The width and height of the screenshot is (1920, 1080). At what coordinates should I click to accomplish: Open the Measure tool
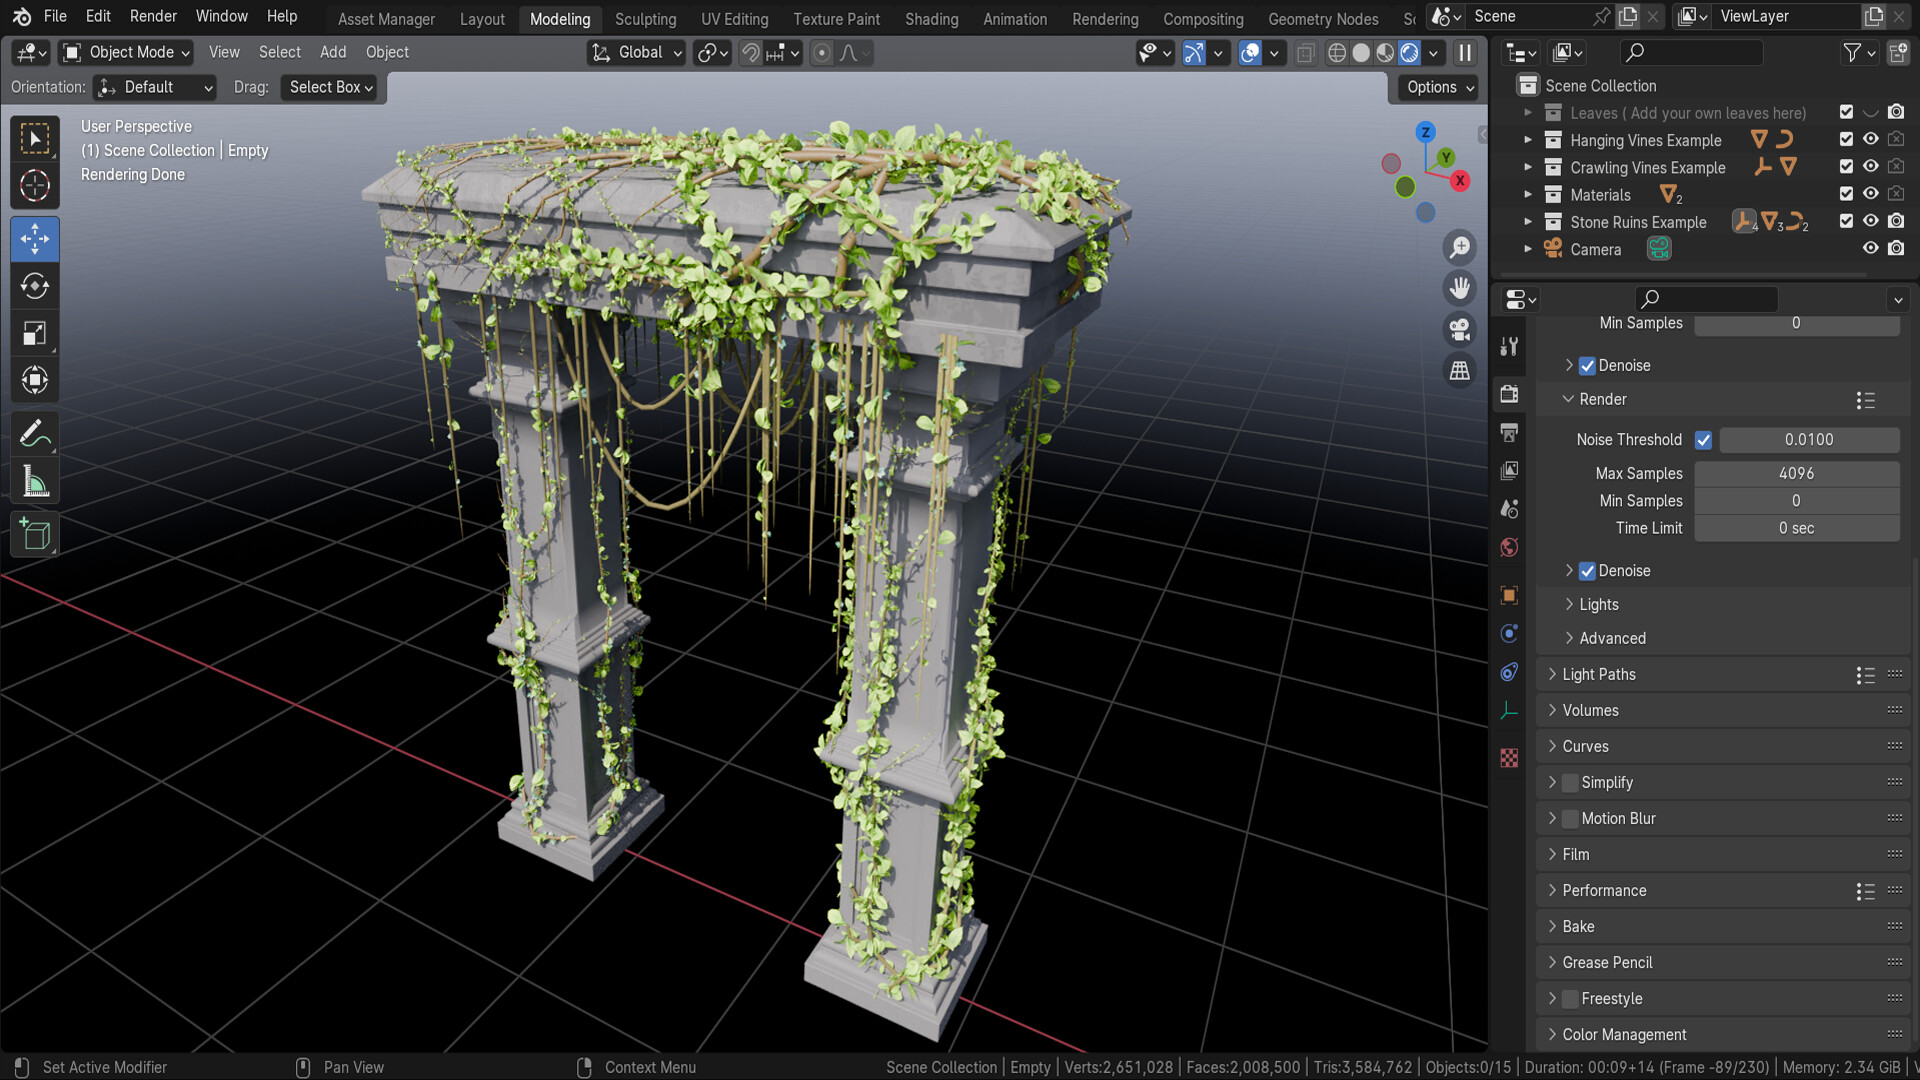point(35,480)
